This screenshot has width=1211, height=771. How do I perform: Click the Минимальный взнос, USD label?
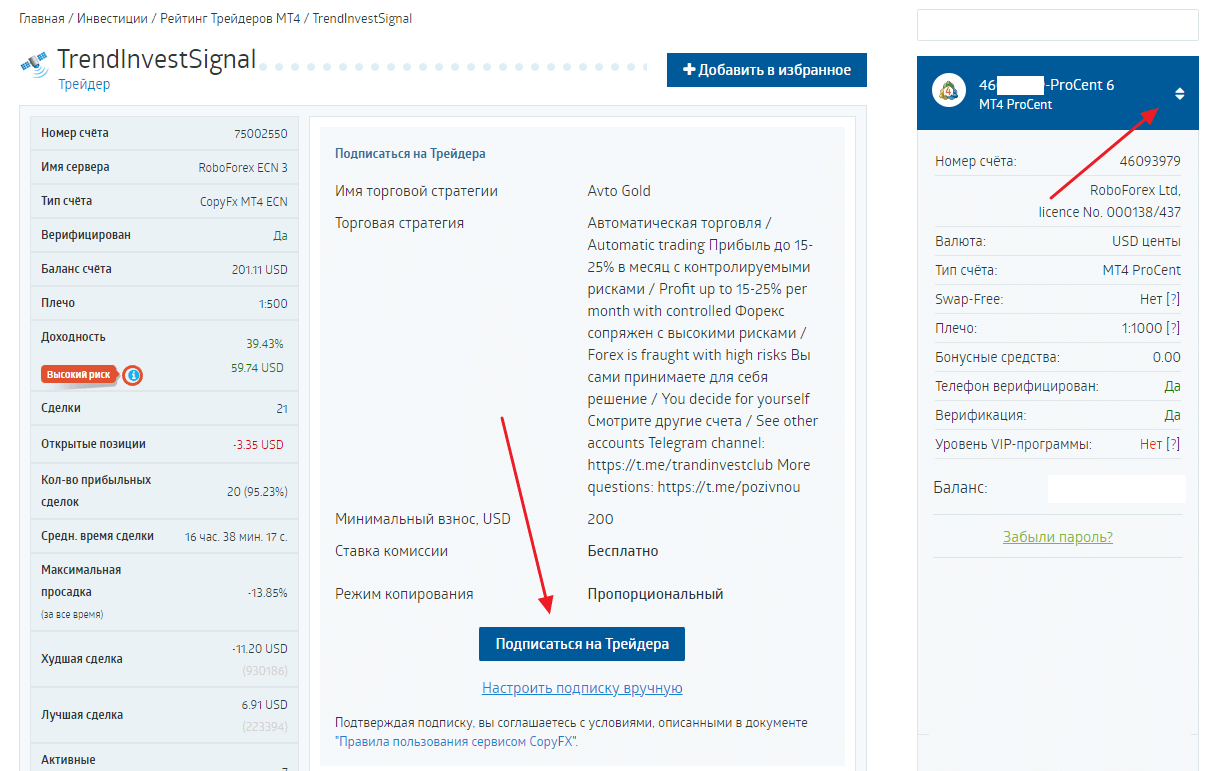[x=423, y=519]
